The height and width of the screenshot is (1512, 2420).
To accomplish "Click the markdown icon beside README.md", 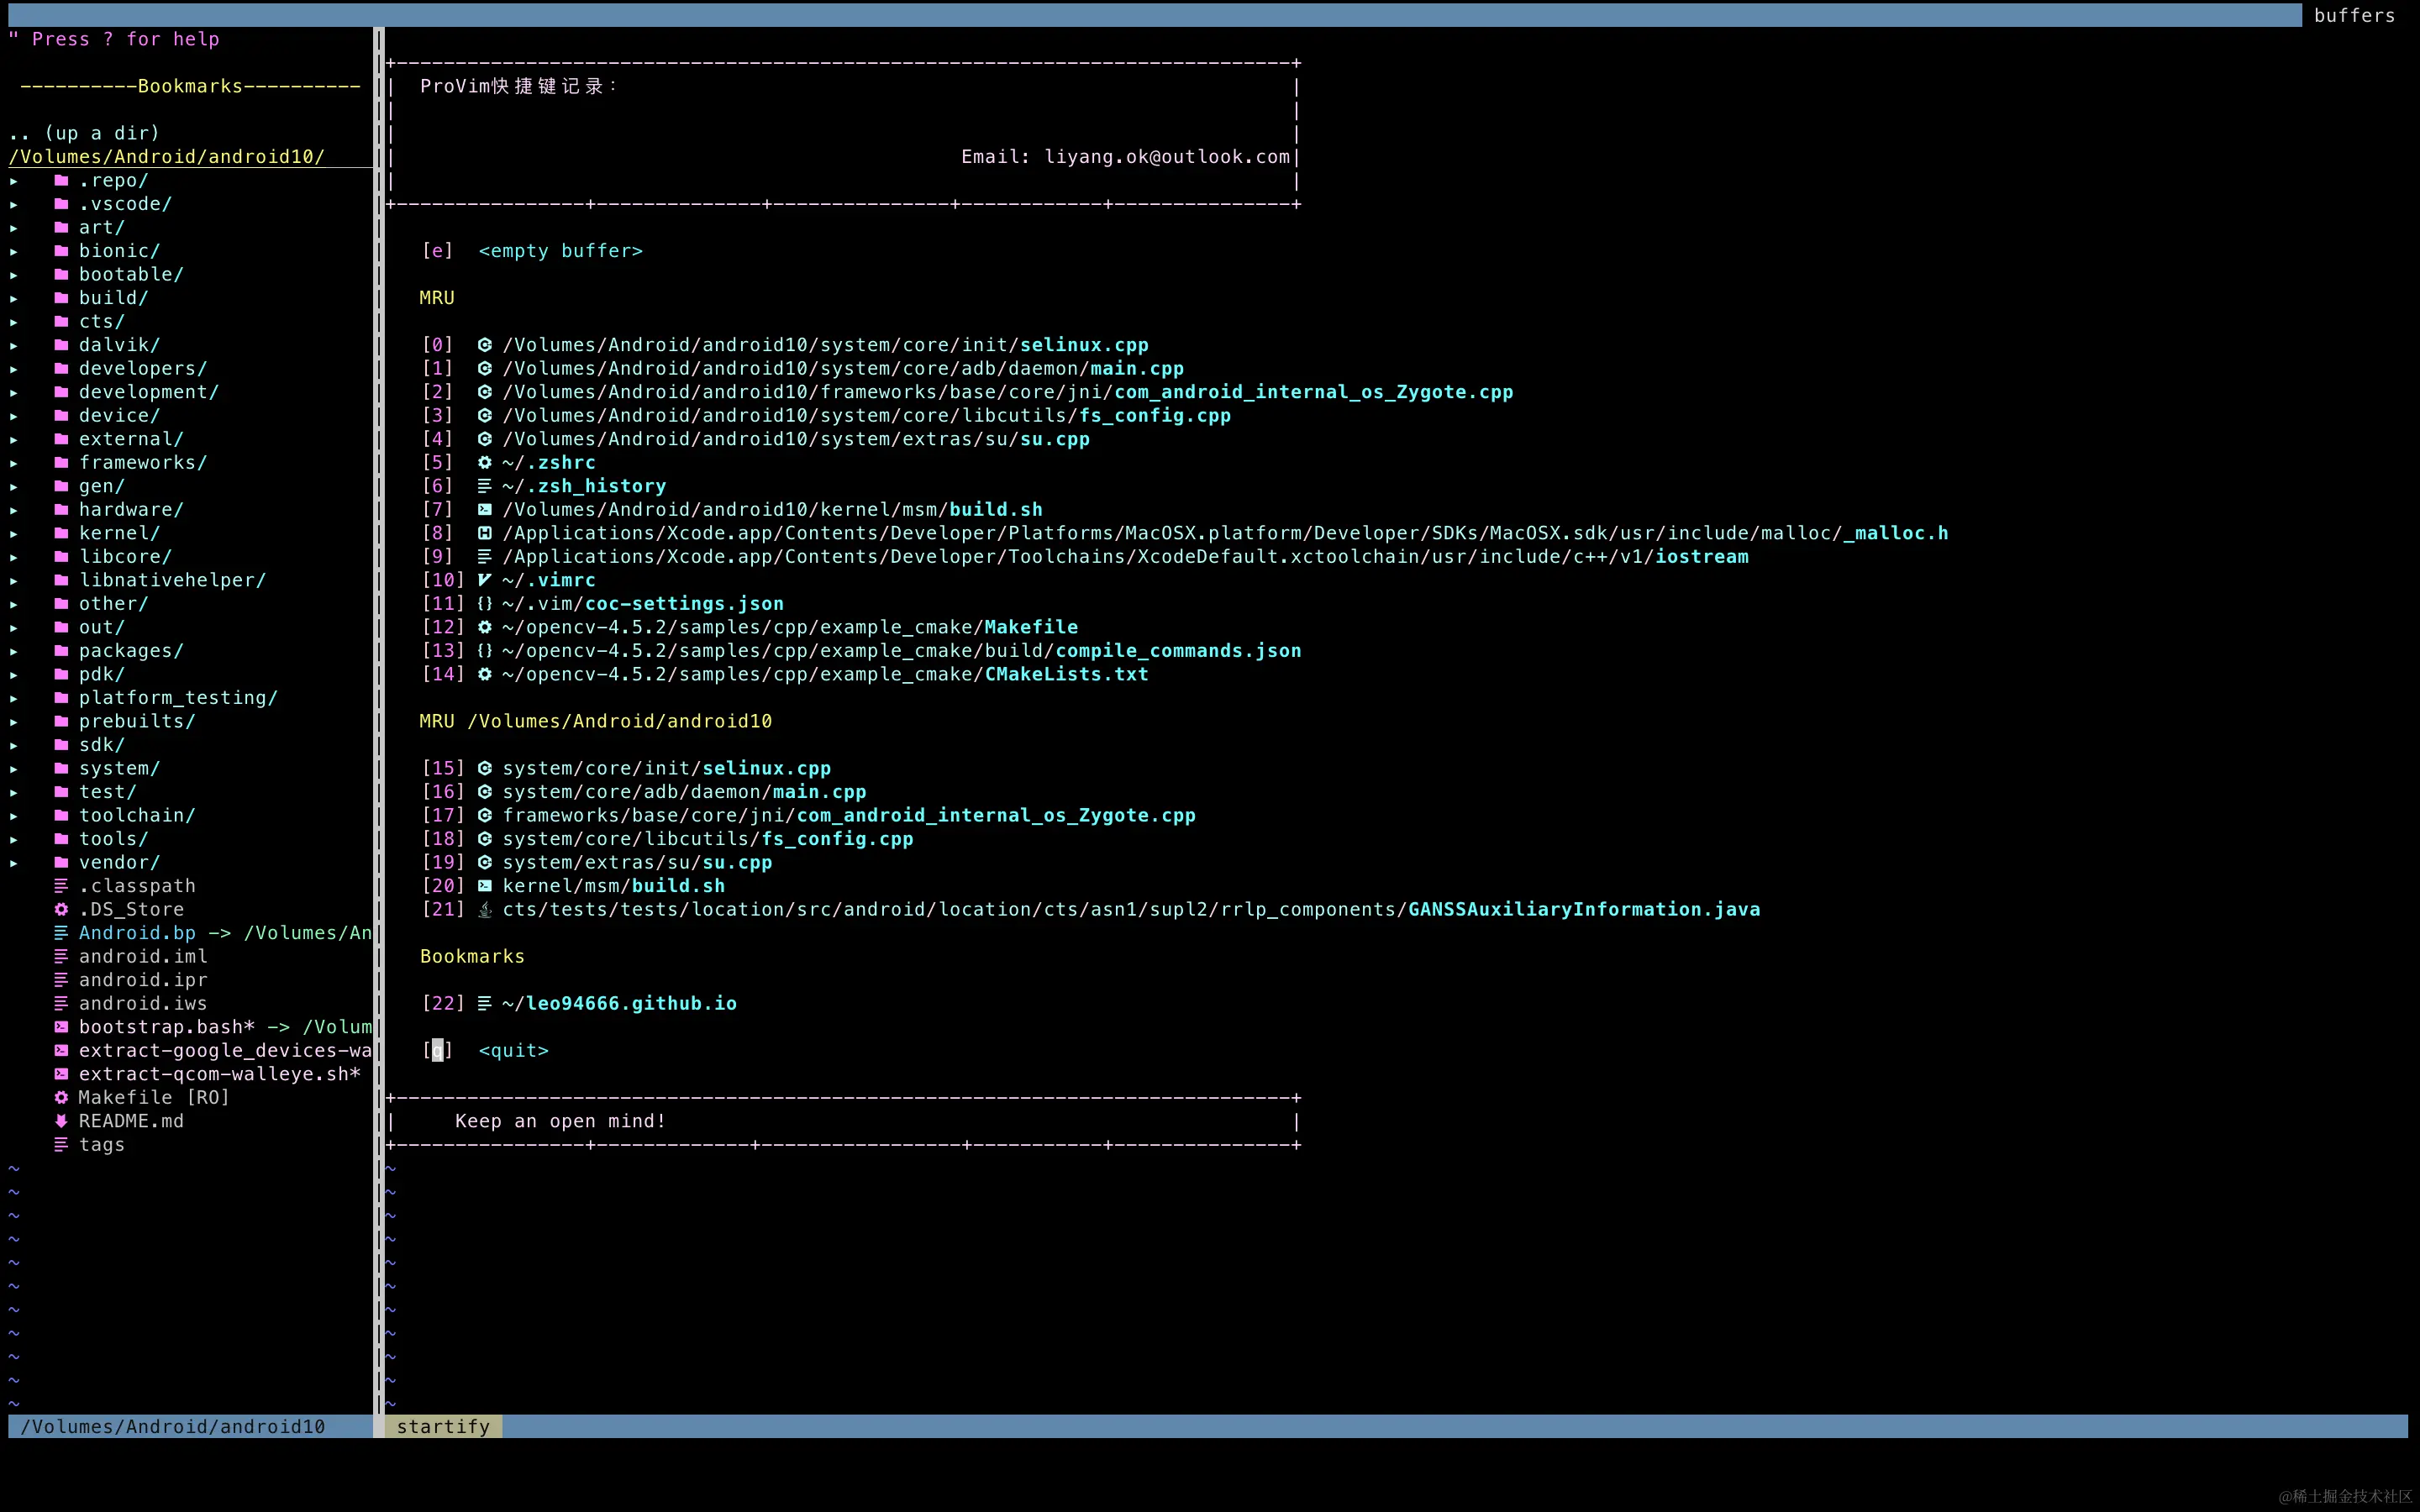I will click(x=61, y=1121).
